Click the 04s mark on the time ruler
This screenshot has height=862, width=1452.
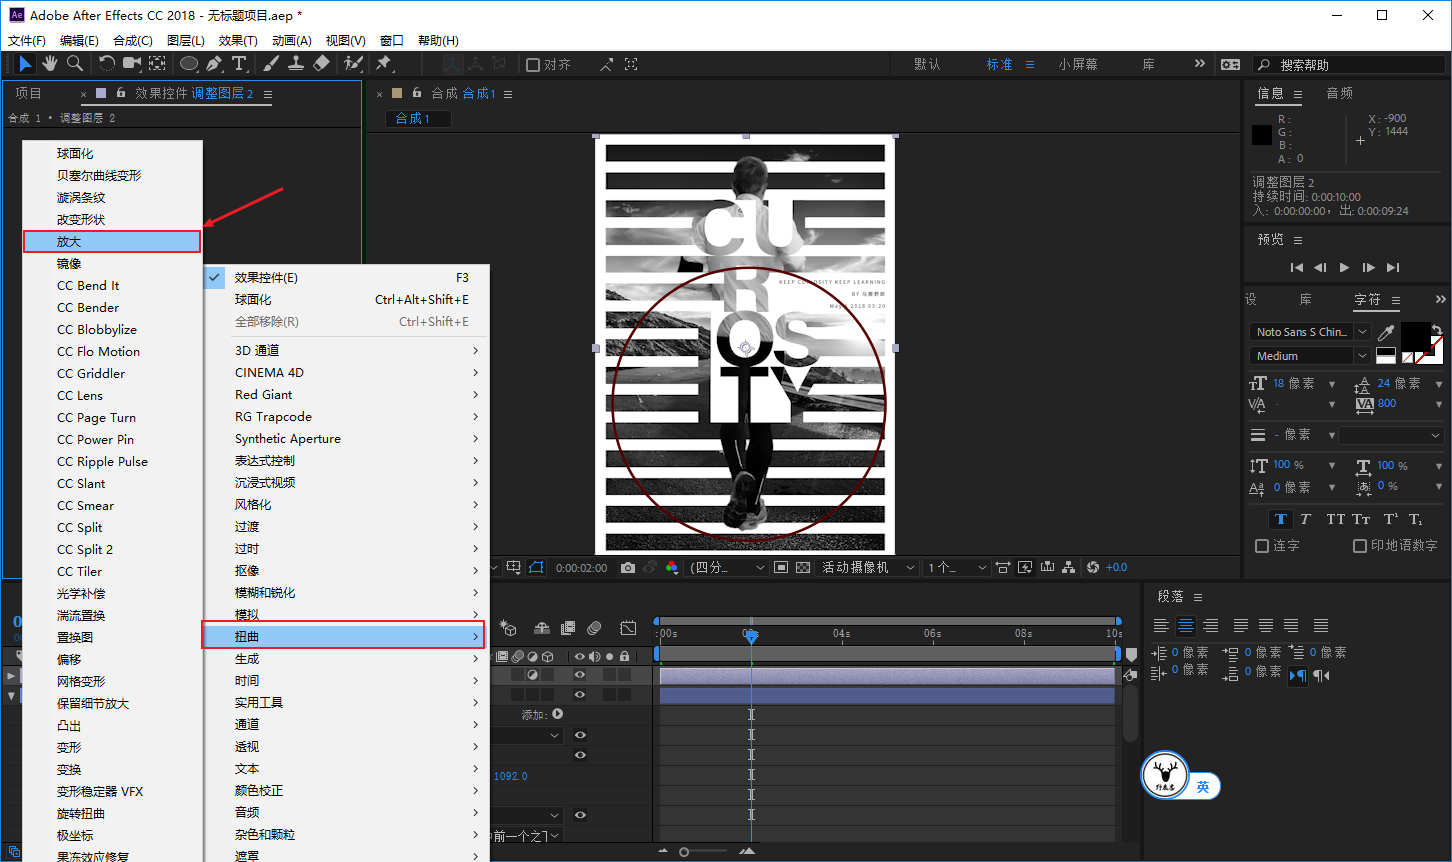[x=842, y=633]
